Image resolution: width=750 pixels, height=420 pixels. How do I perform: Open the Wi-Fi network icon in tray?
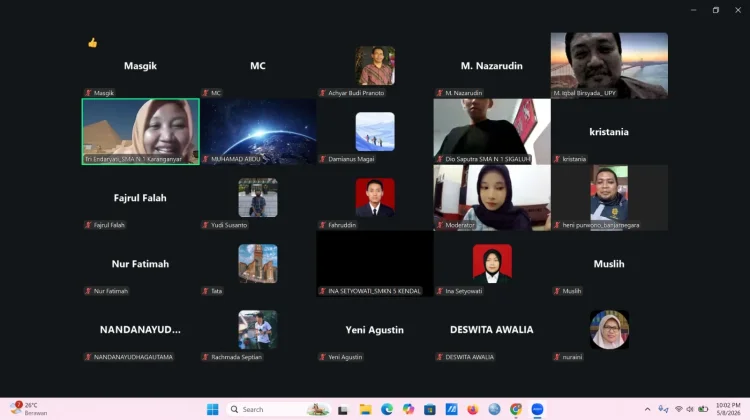(679, 409)
